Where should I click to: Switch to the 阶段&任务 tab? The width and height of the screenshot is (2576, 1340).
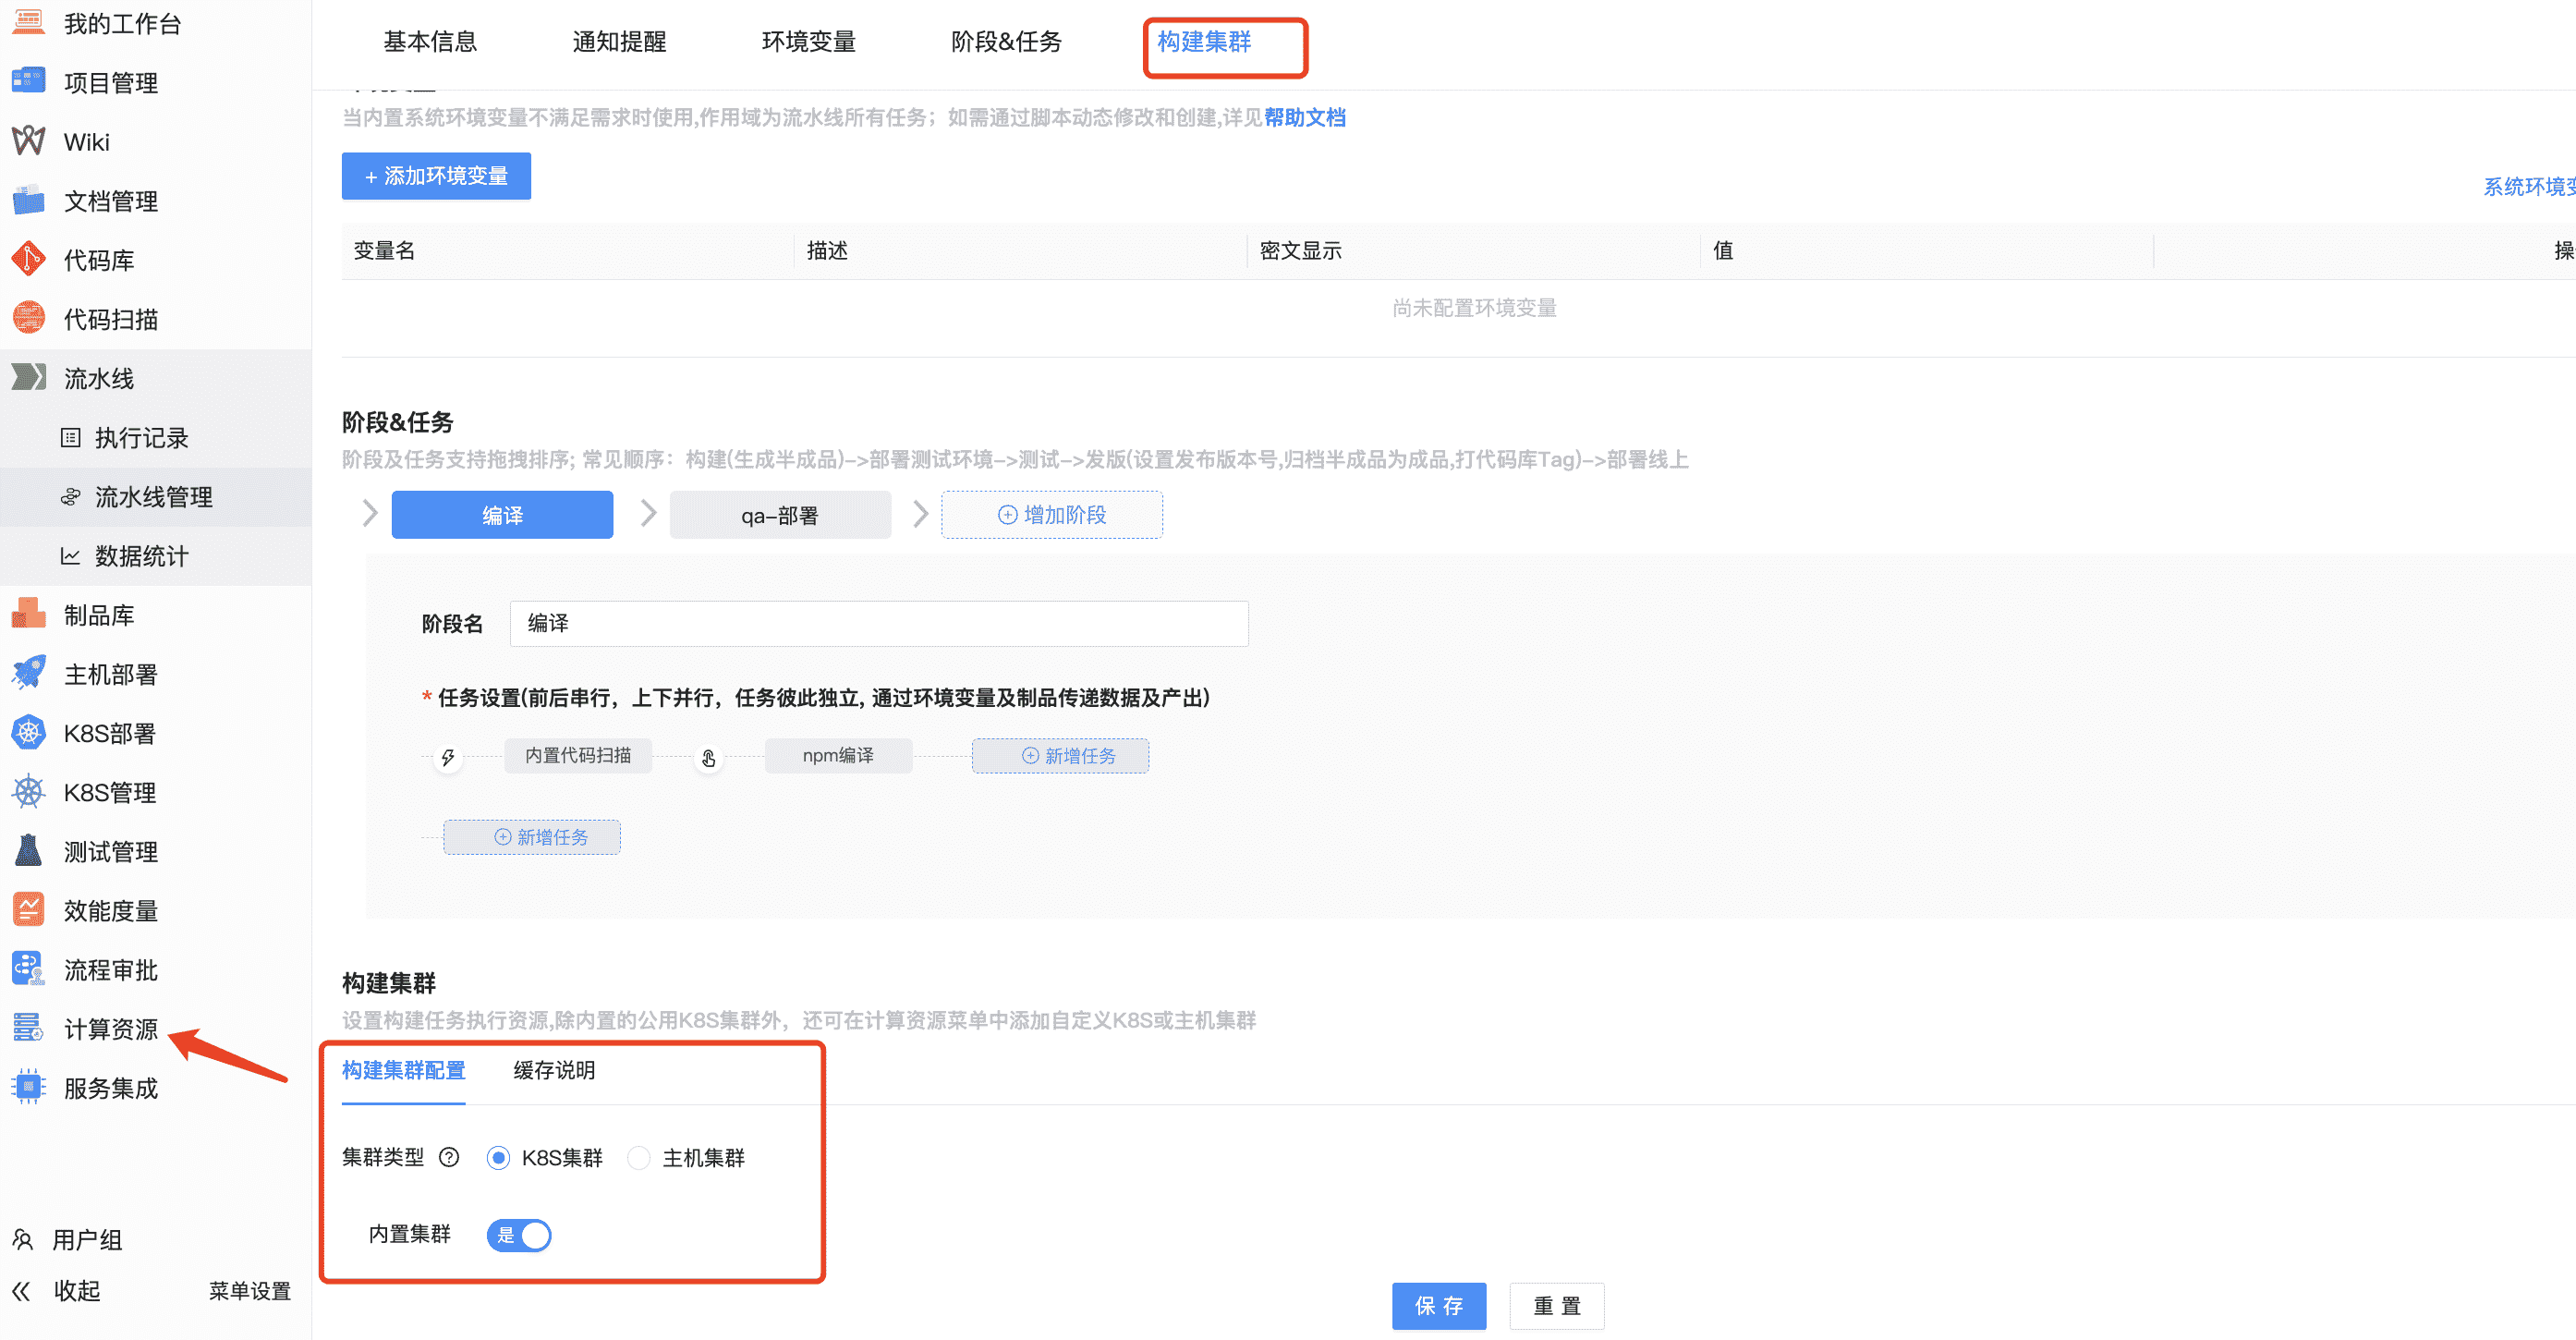pyautogui.click(x=1005, y=42)
